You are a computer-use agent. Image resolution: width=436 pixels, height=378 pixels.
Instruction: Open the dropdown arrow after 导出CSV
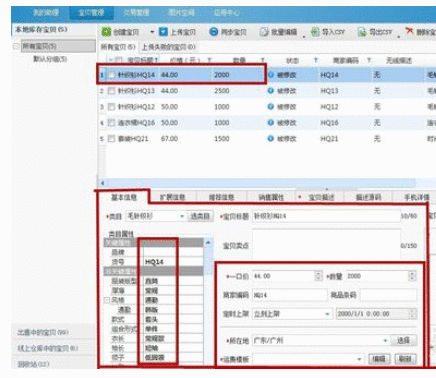point(399,36)
